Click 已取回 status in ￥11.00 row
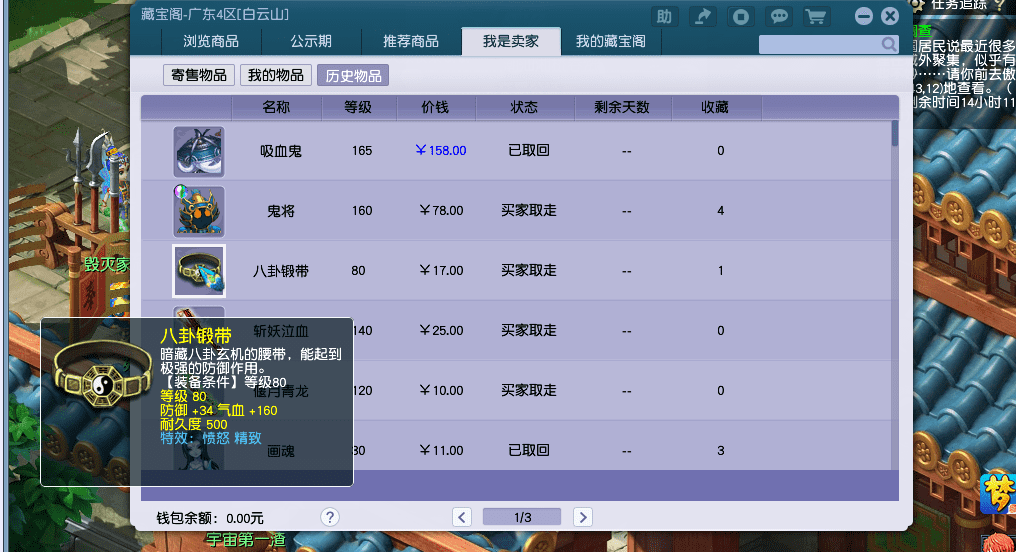The width and height of the screenshot is (1016, 552). [x=529, y=450]
